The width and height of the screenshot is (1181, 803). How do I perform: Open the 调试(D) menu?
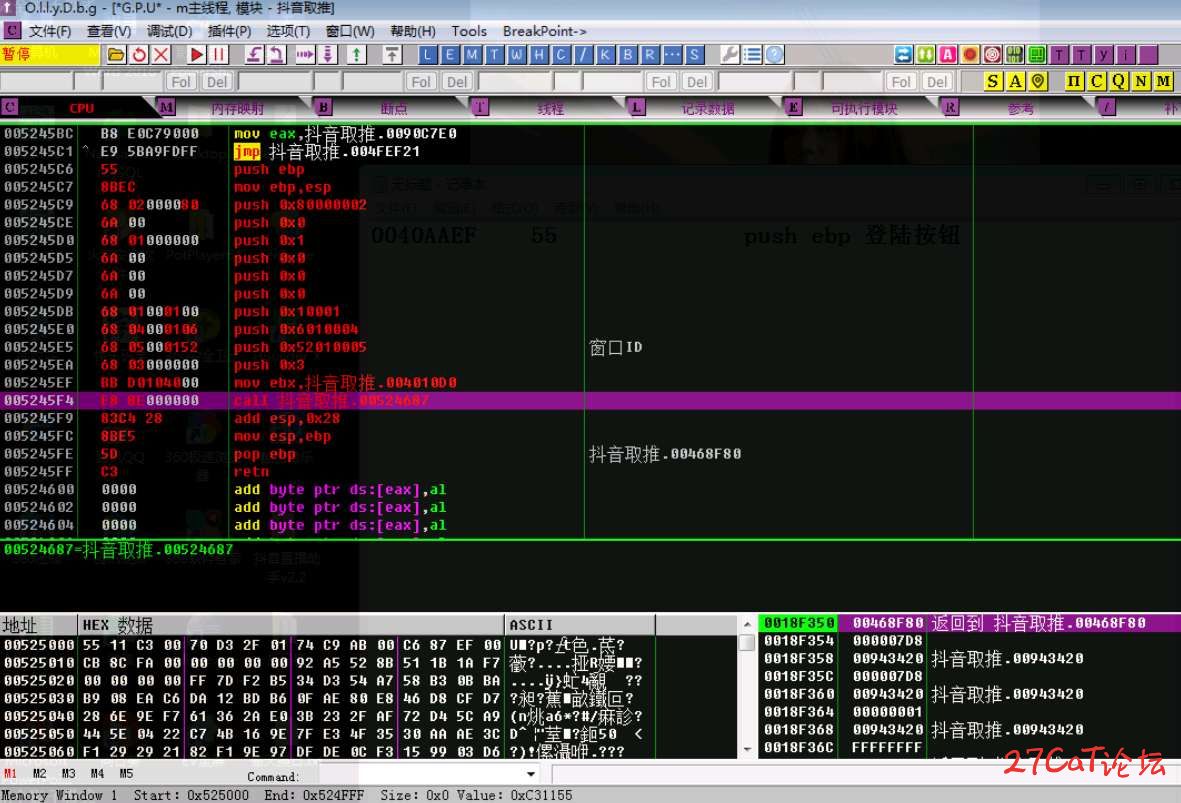169,31
